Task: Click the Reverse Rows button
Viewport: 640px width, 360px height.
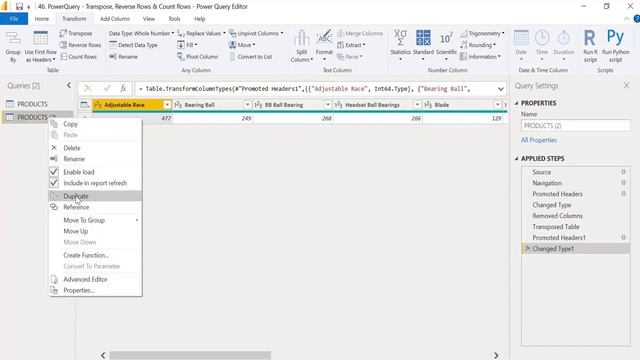Action: pos(80,45)
